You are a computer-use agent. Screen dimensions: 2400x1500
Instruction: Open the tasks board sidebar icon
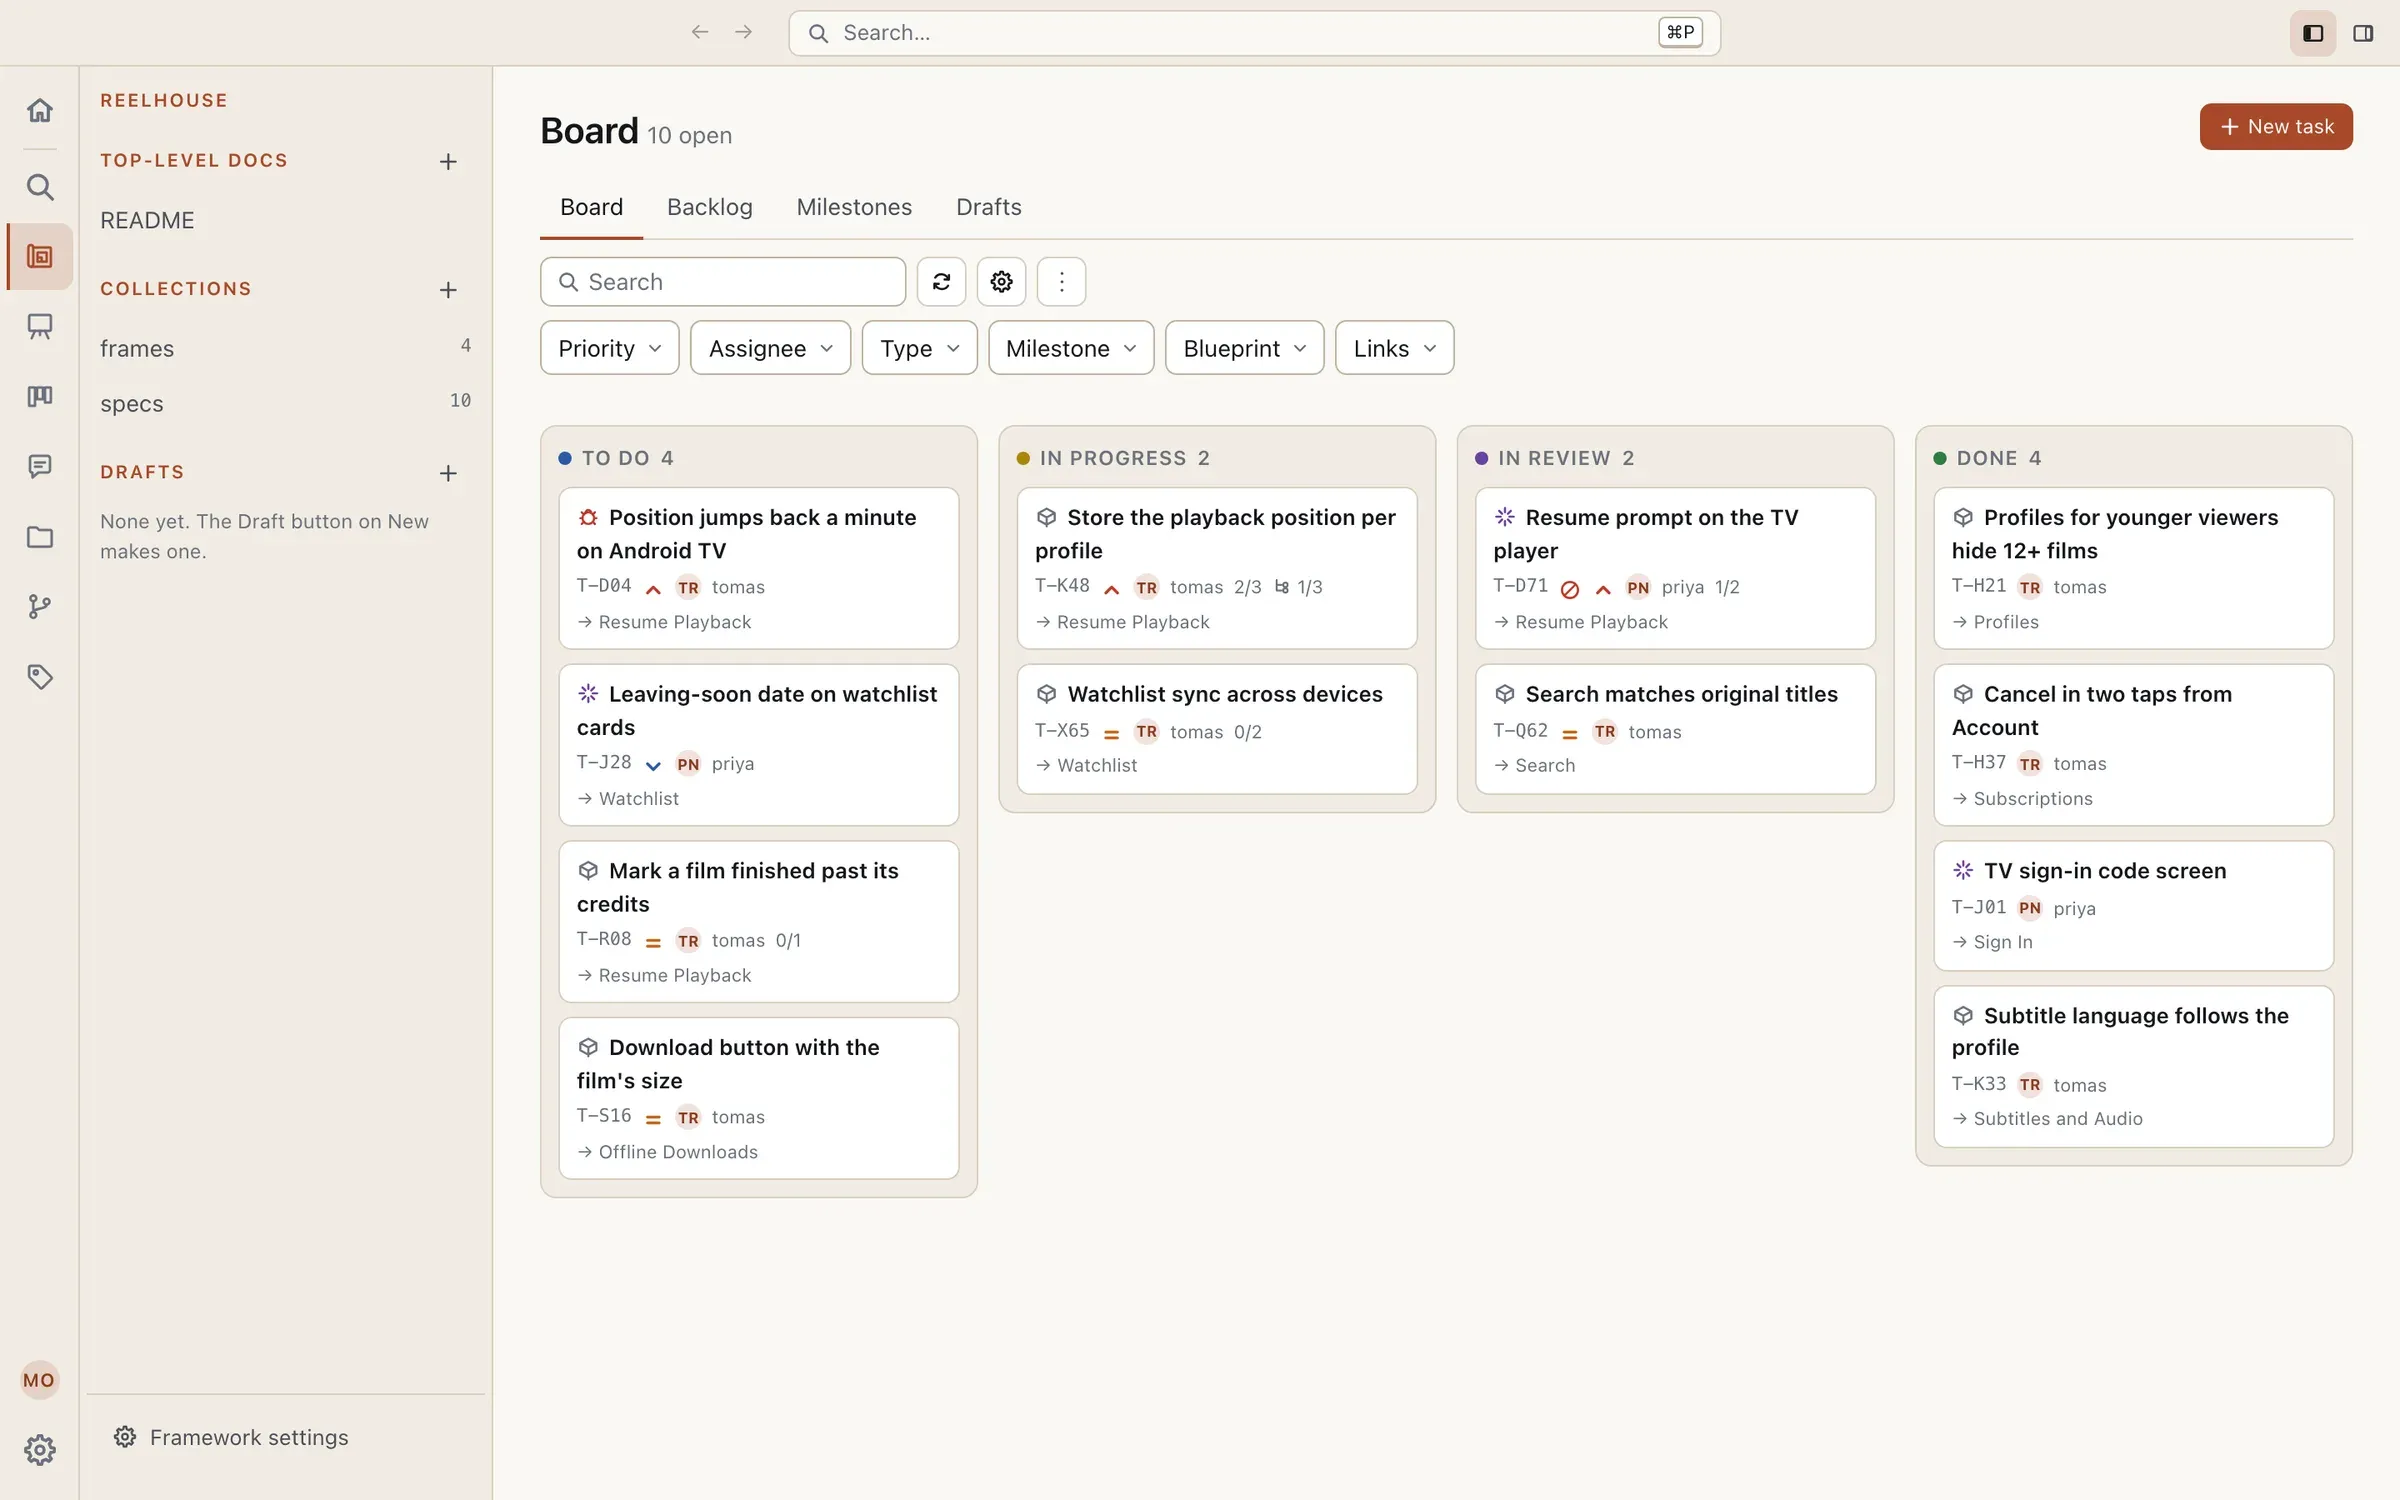(39, 257)
